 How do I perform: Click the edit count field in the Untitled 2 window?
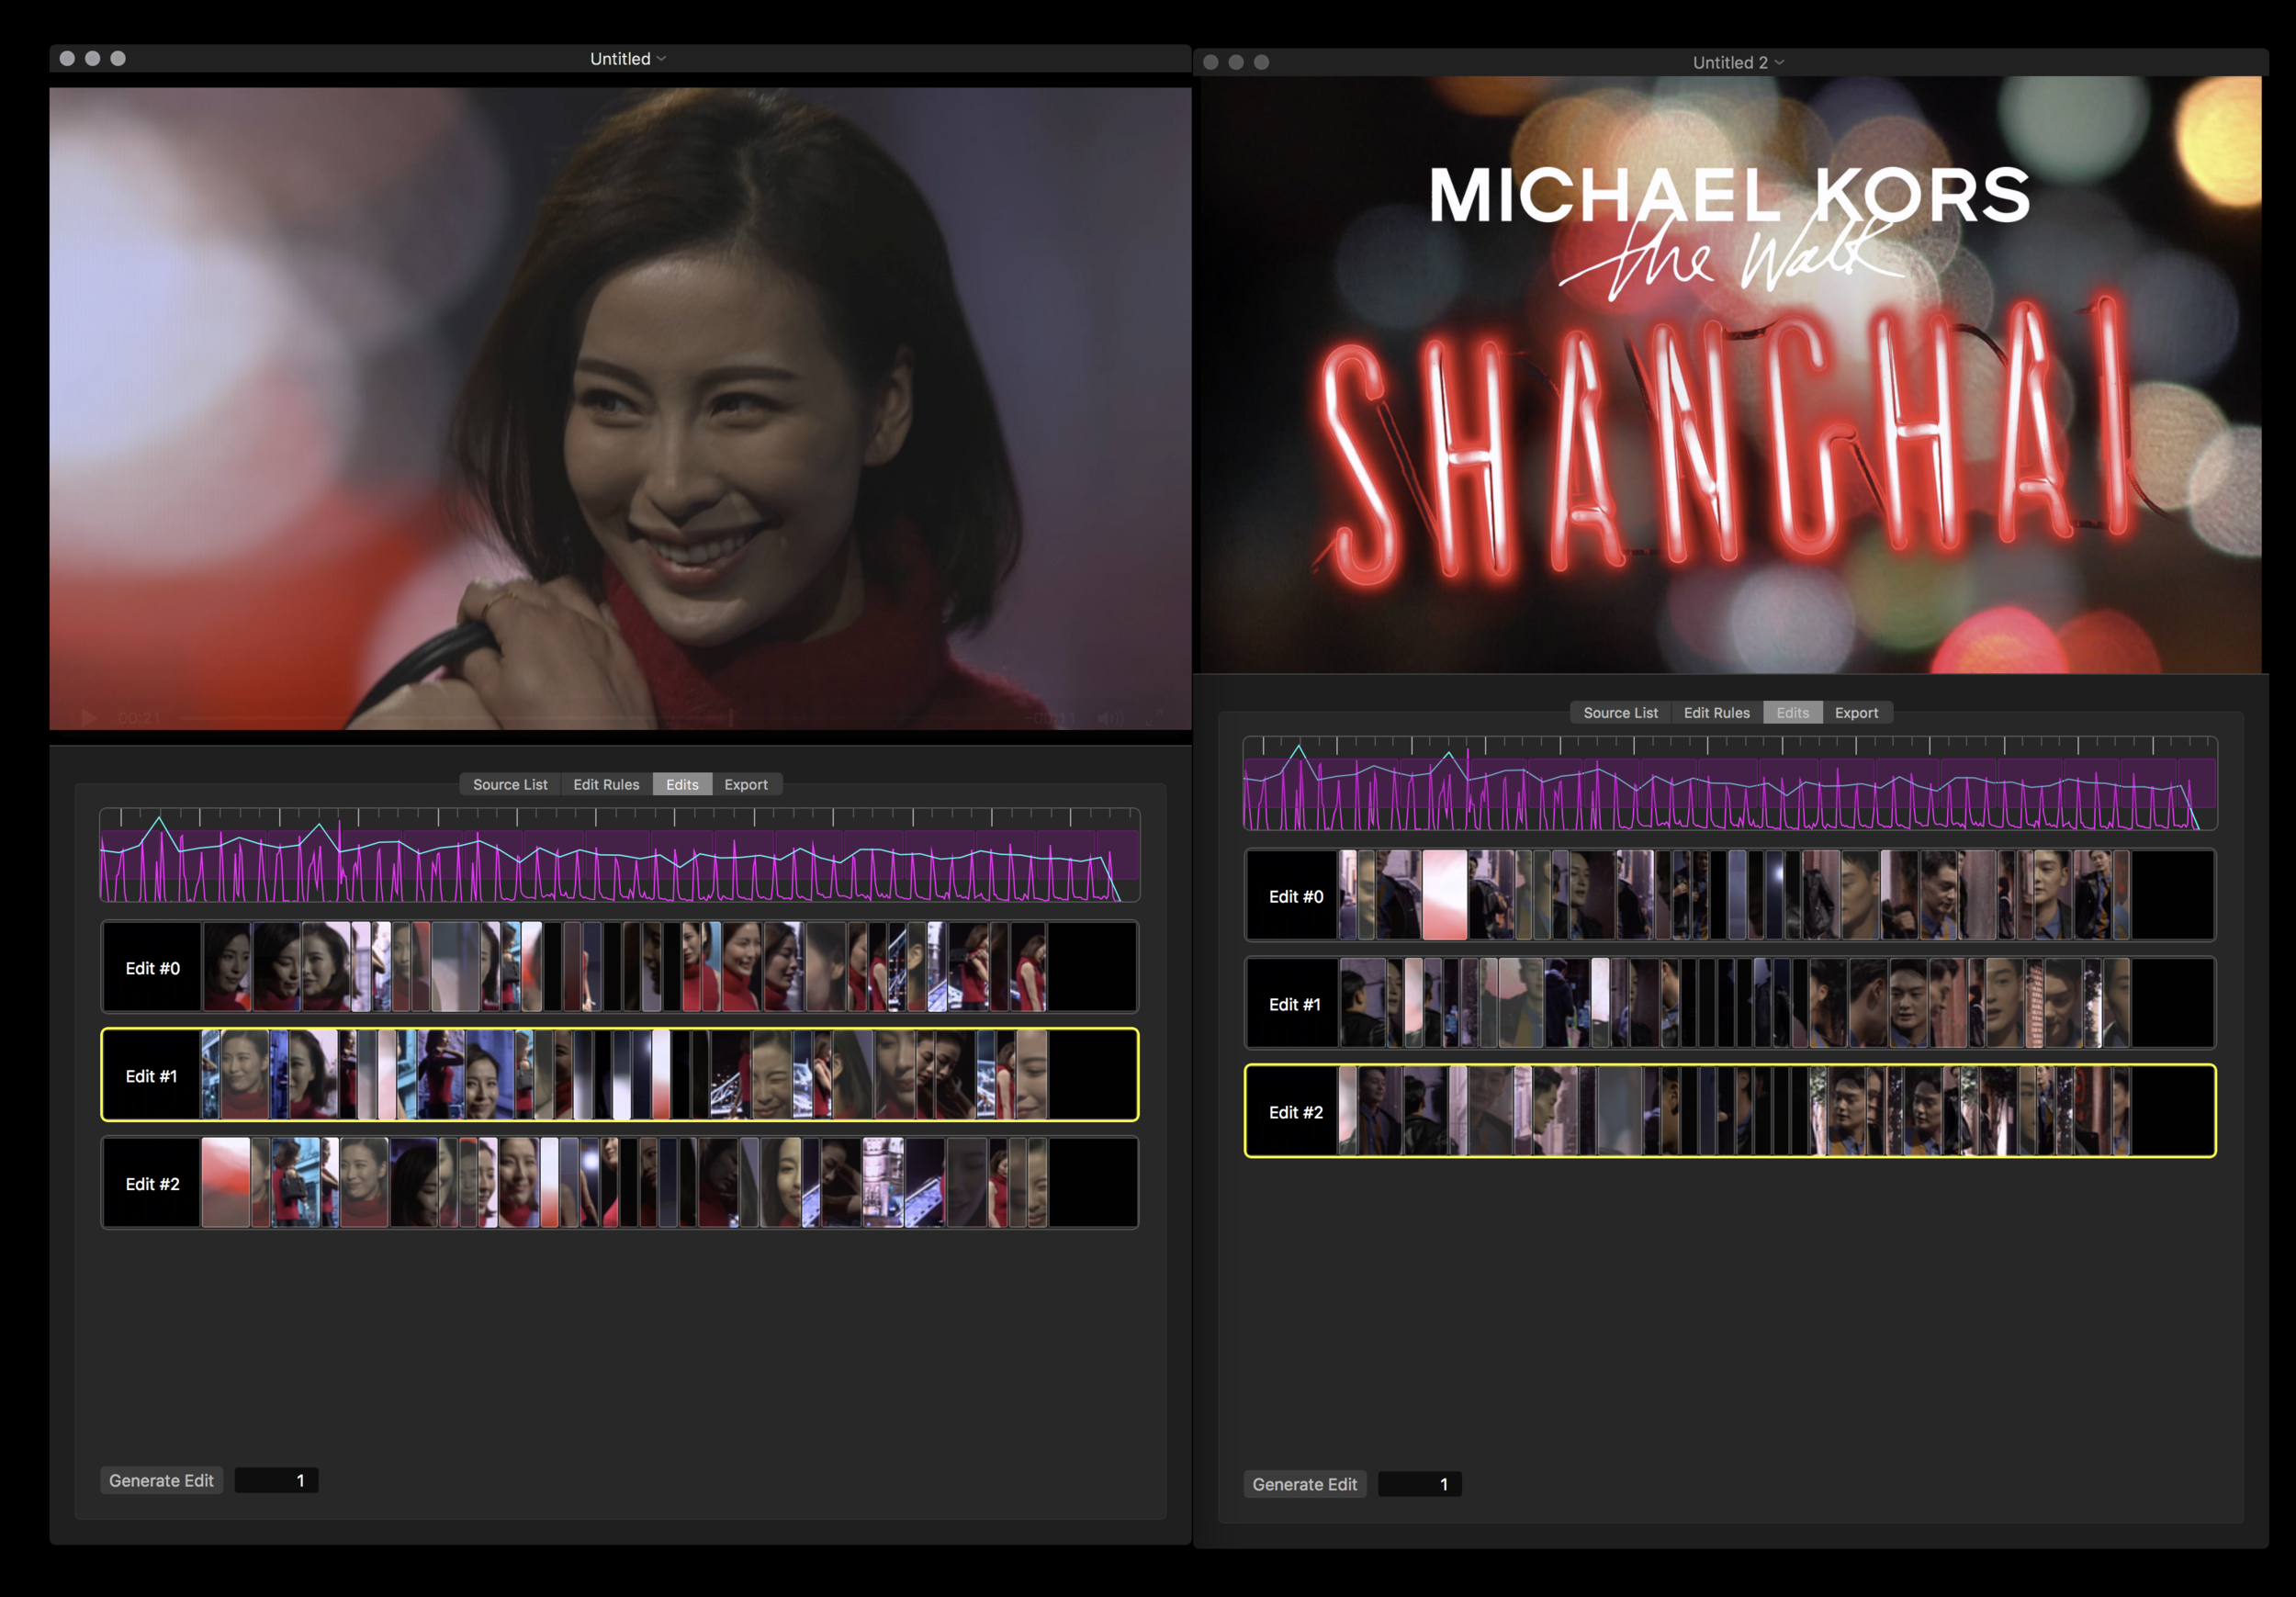click(x=1420, y=1484)
